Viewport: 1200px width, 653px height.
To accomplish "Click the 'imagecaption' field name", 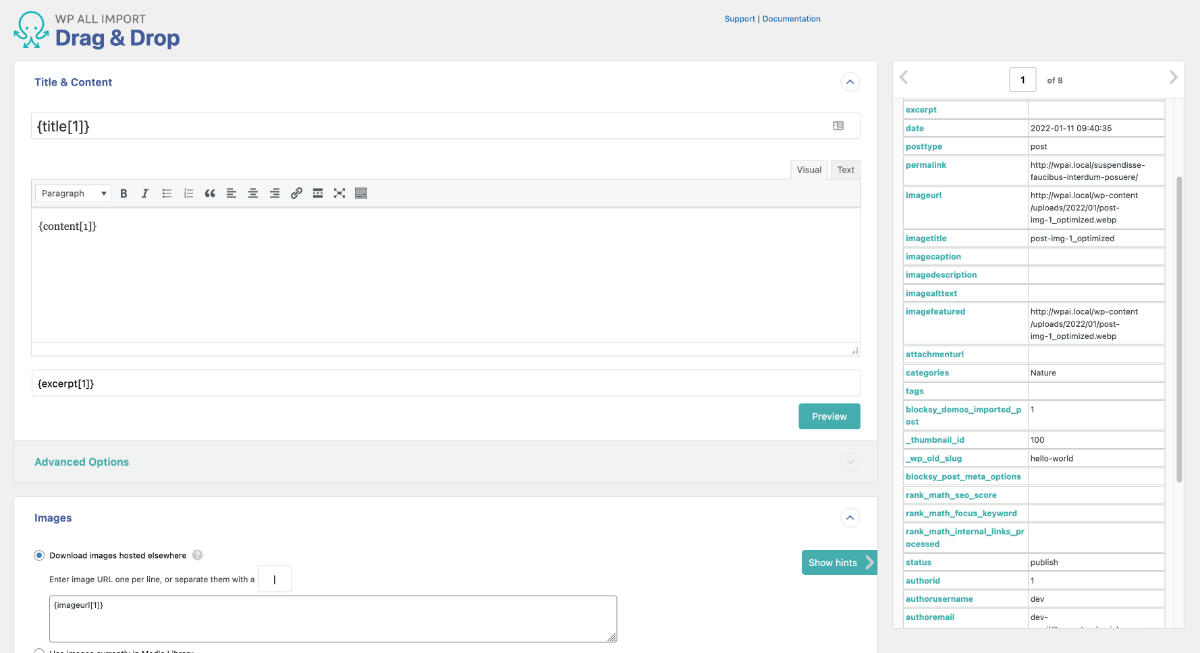I will click(x=933, y=256).
